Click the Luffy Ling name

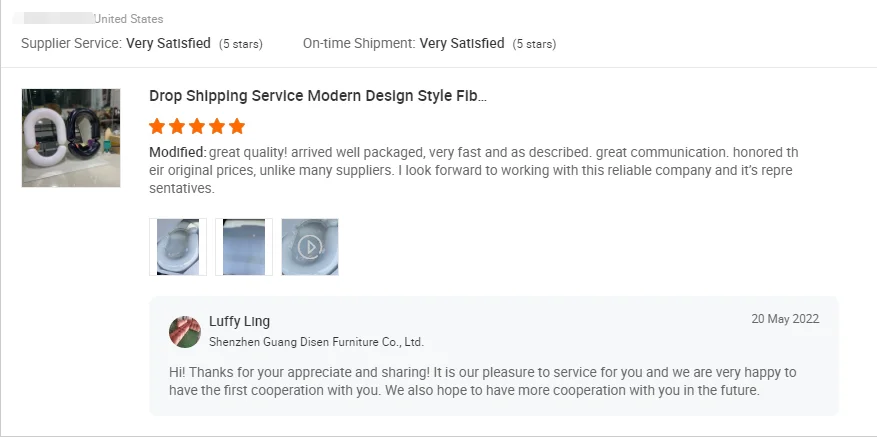[x=239, y=321]
